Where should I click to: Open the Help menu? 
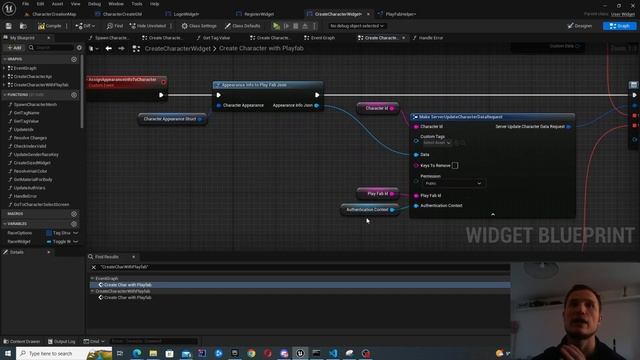[x=154, y=4]
